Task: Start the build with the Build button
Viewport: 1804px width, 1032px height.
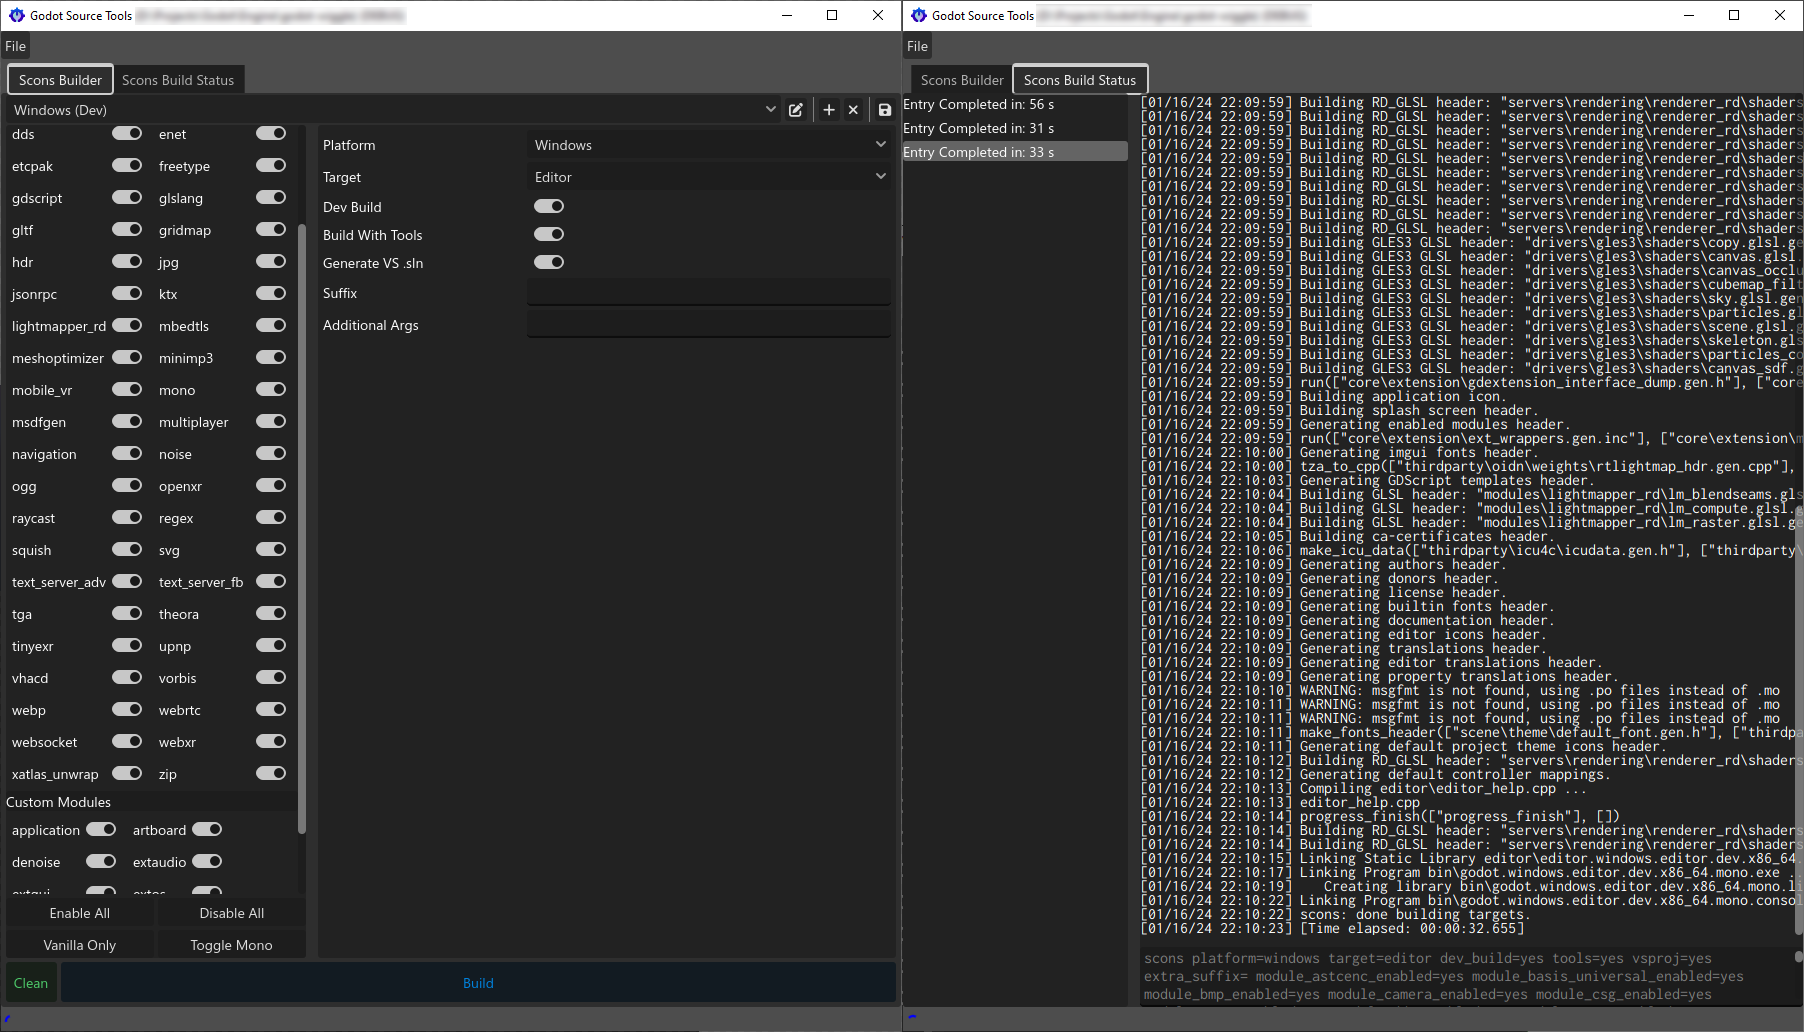Action: click(478, 983)
